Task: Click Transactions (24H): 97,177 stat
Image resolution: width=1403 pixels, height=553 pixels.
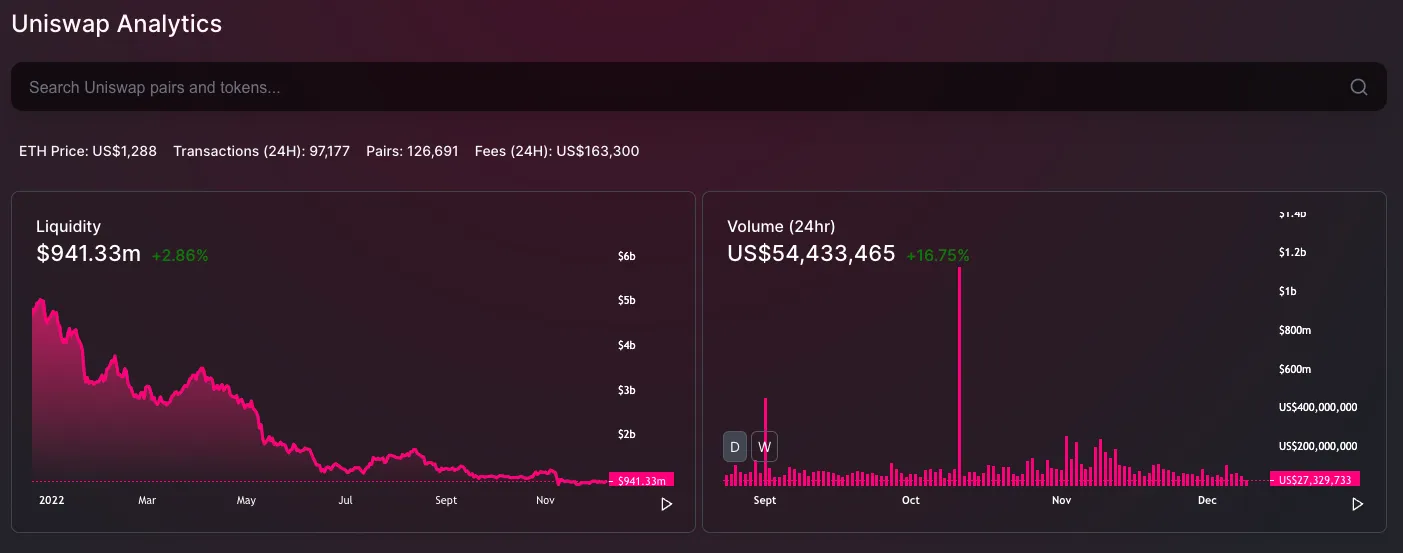Action: 261,151
